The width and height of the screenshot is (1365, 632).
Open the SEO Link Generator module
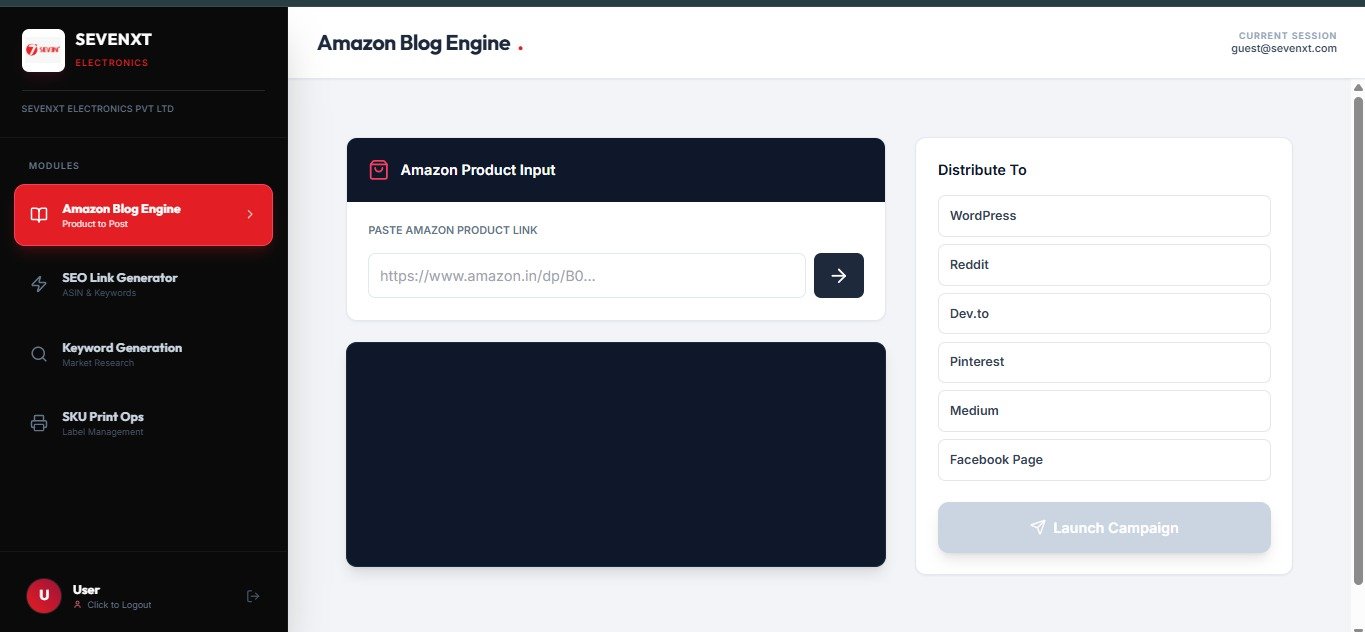143,284
